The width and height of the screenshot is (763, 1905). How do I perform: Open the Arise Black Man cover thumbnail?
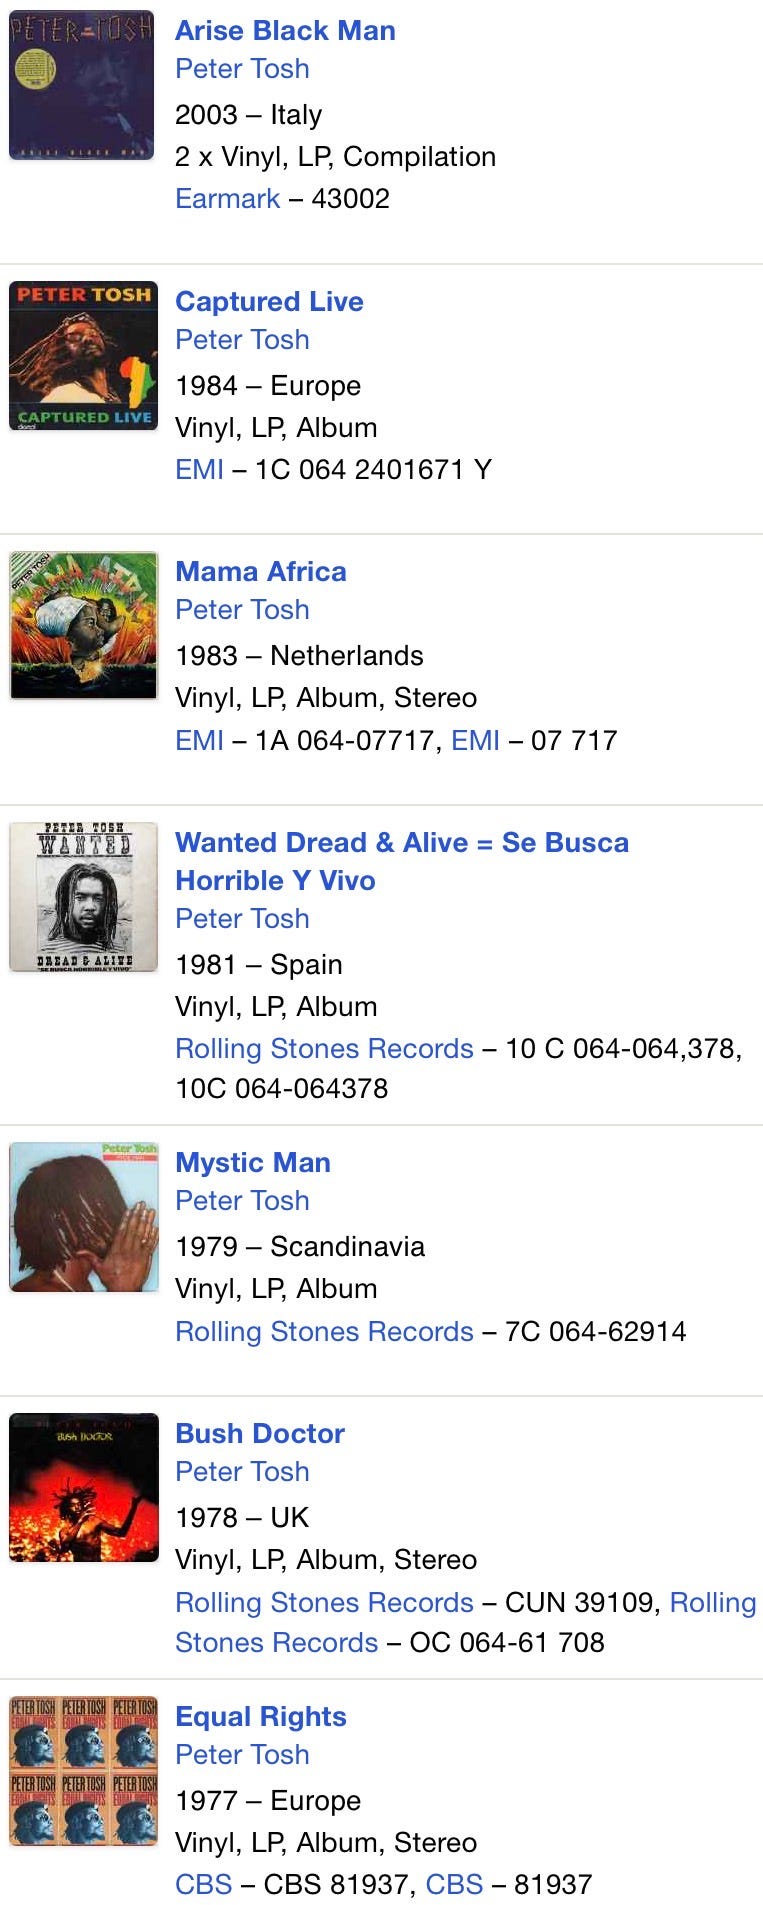82,85
